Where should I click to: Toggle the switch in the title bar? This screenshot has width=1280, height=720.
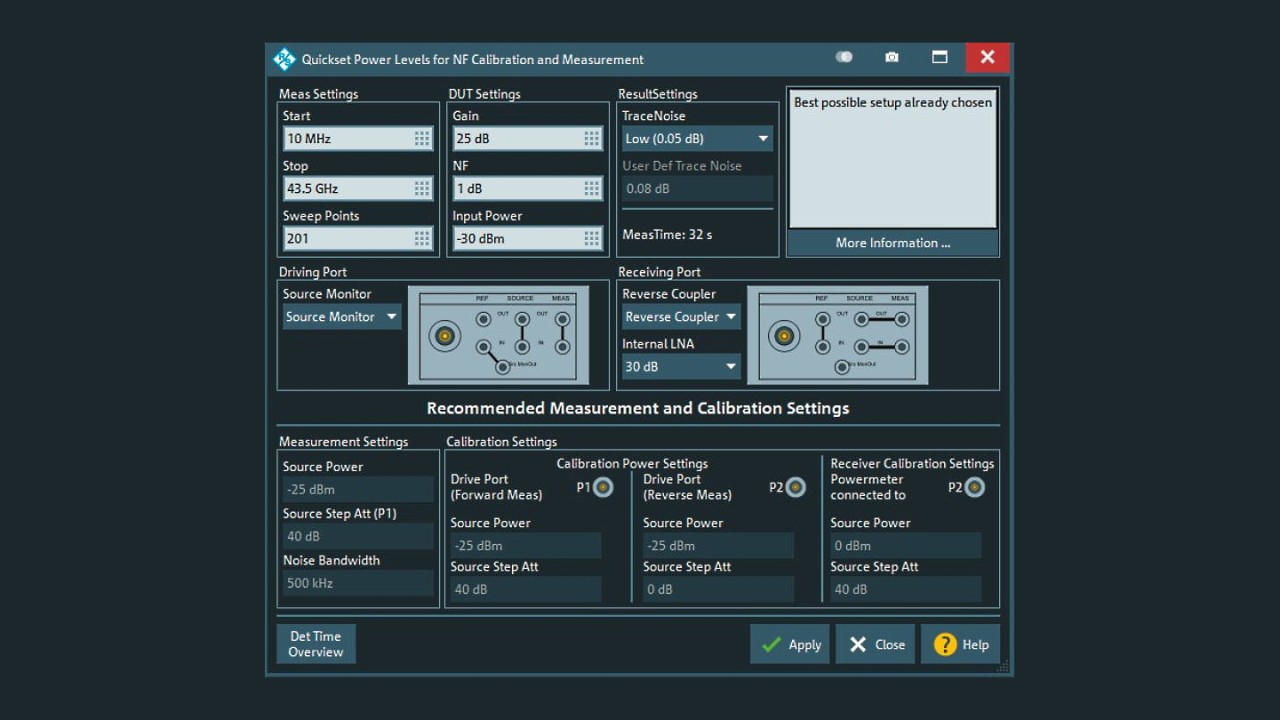[844, 58]
